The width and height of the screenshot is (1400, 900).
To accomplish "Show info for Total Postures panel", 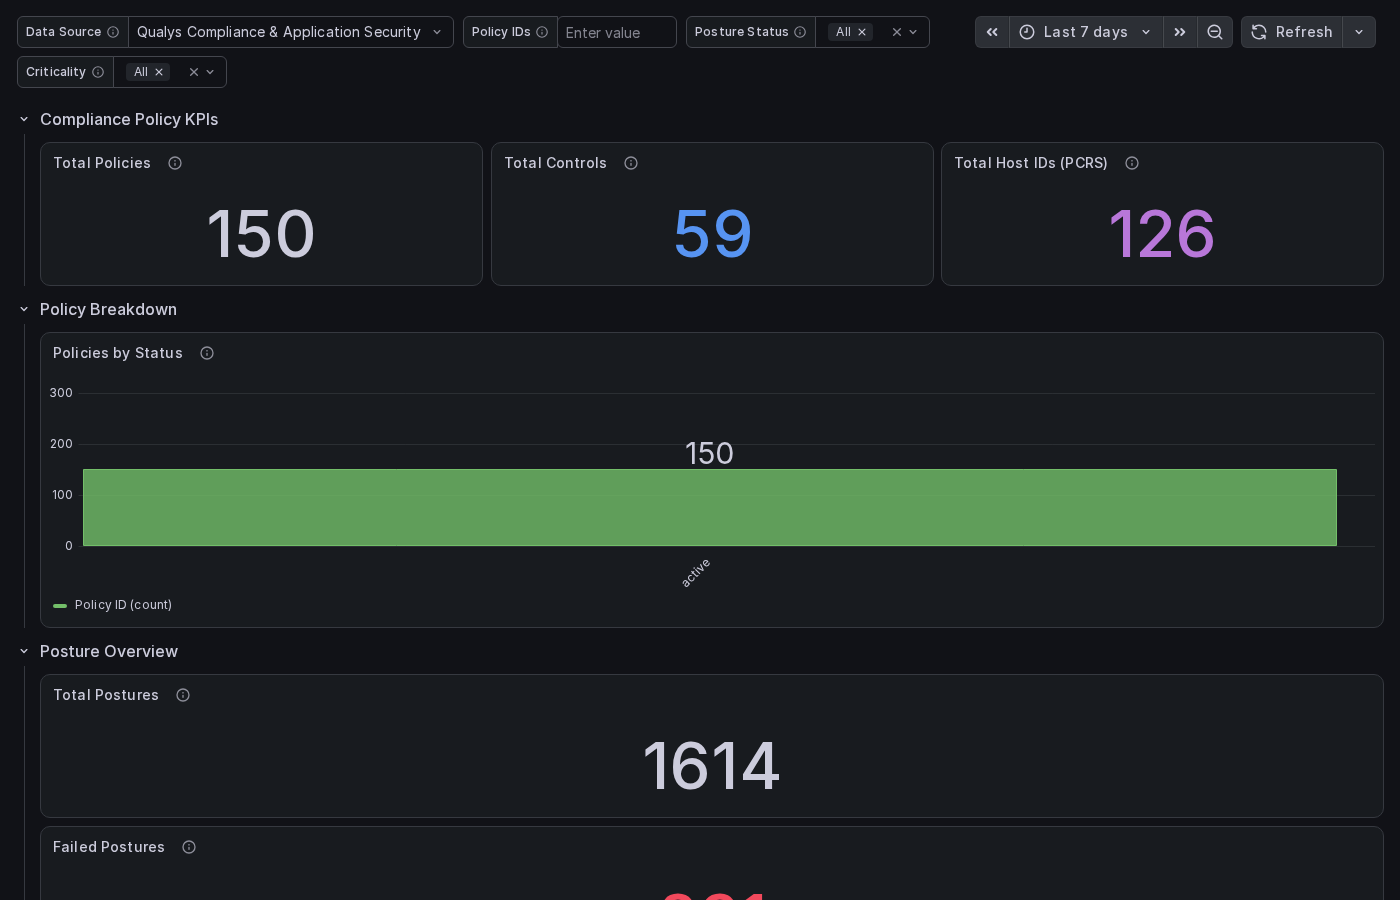I will [x=183, y=695].
